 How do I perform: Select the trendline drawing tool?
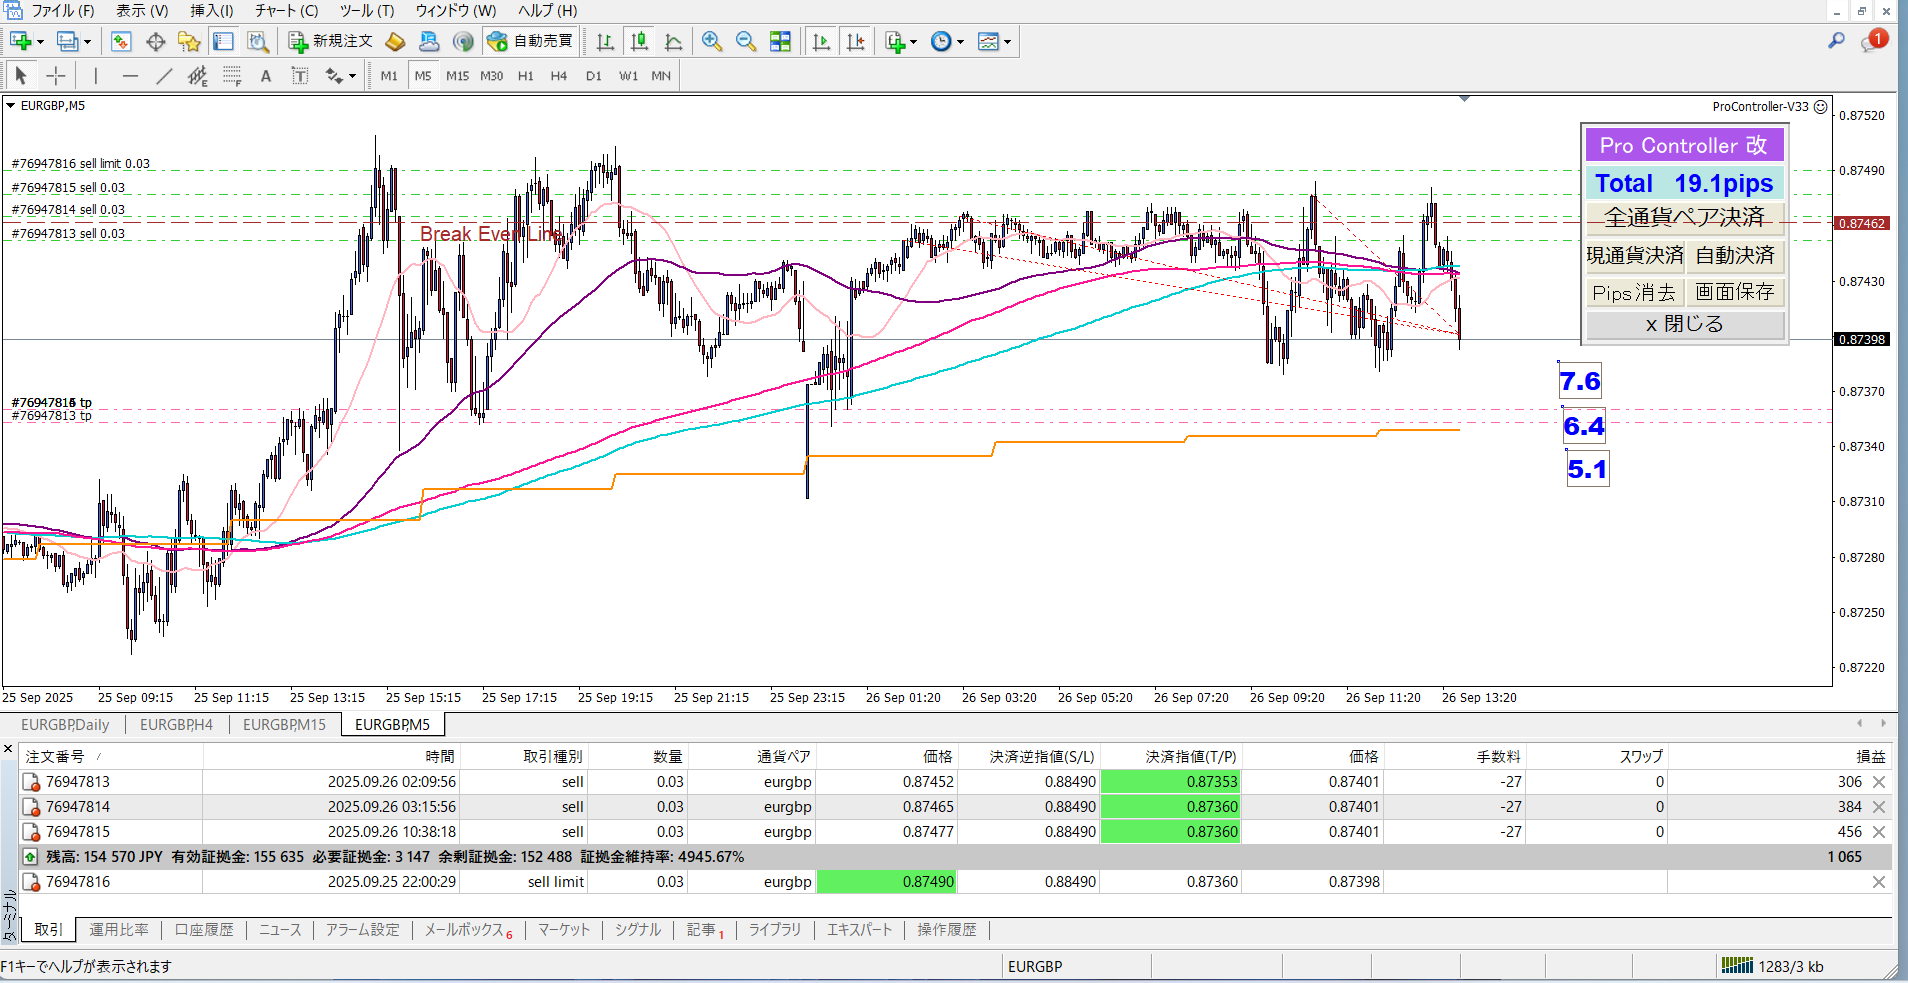[x=164, y=76]
